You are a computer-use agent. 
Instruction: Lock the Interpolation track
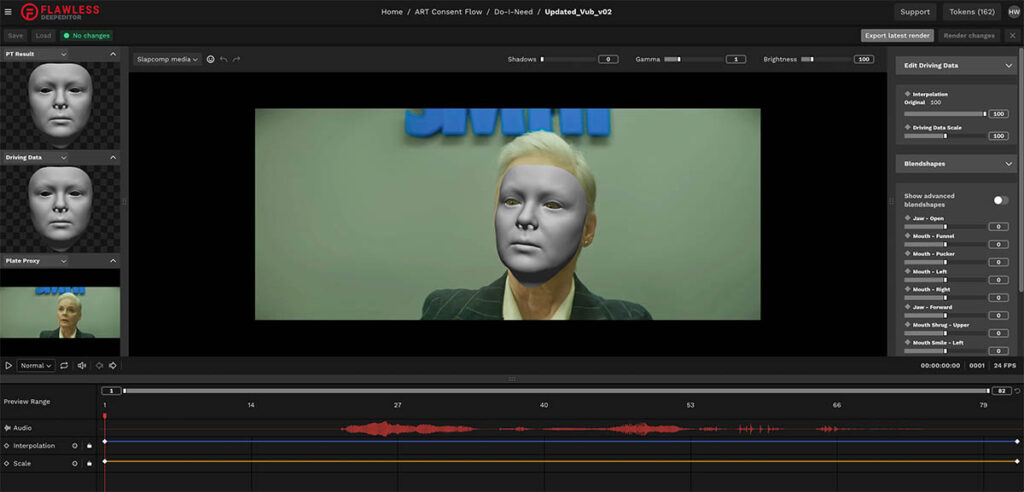[89, 446]
